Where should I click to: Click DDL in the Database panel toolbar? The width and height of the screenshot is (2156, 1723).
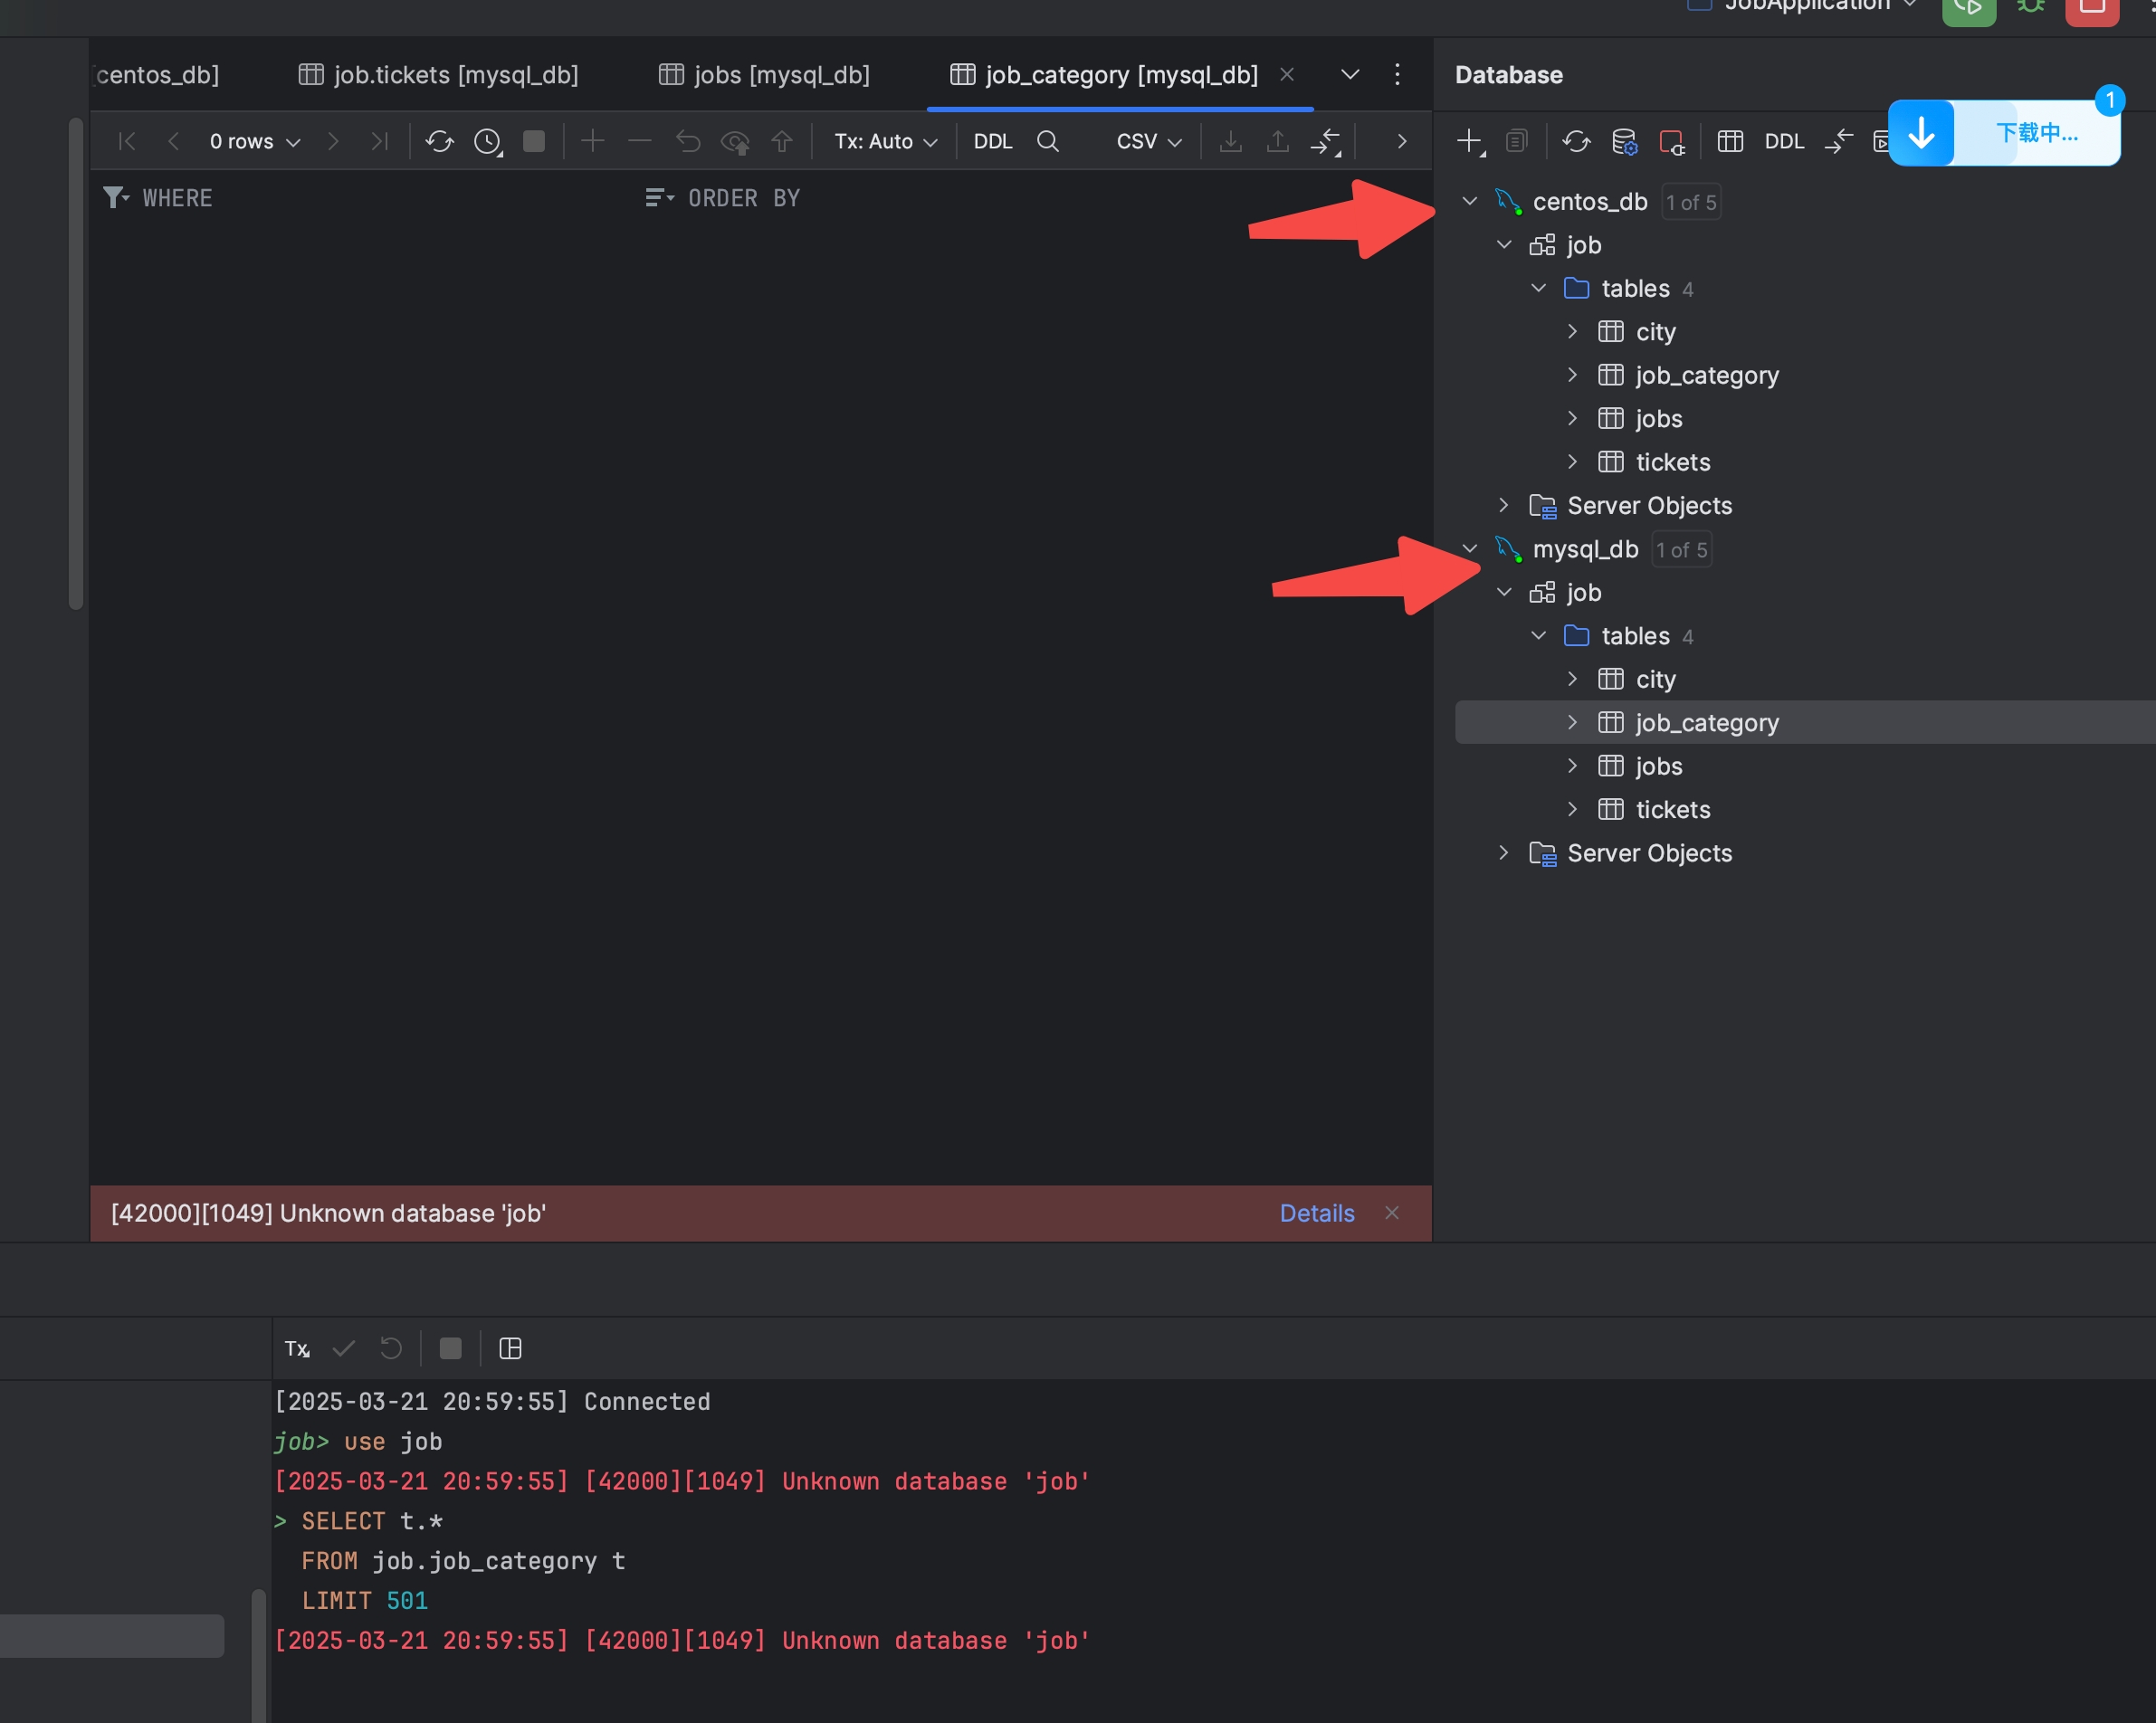[1785, 141]
